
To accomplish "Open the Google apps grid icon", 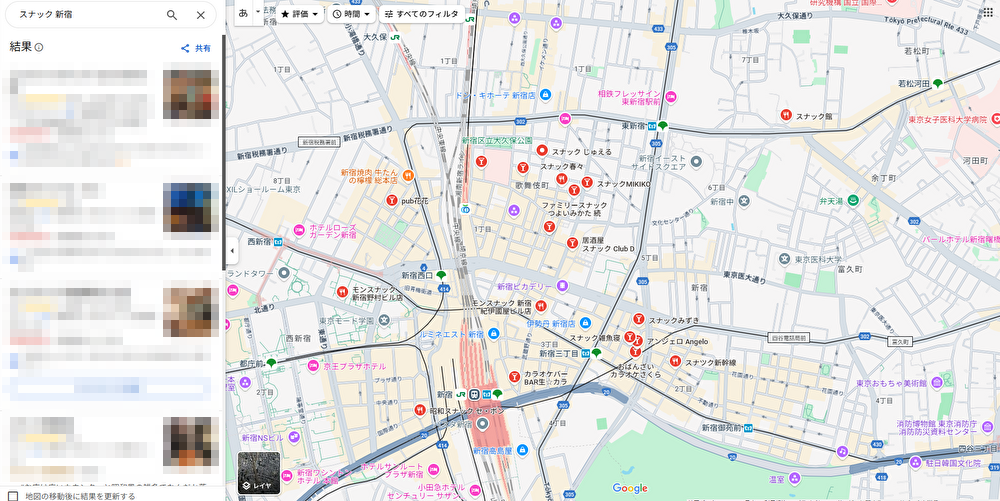I will coord(988,11).
